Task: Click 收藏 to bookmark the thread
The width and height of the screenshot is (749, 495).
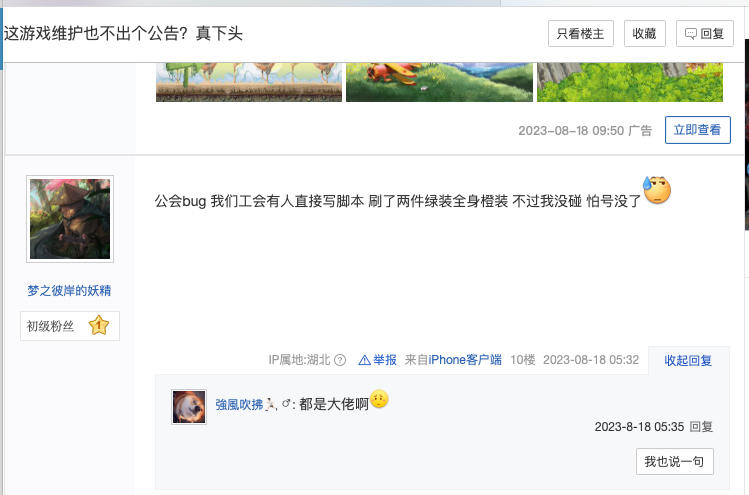Action: click(644, 33)
